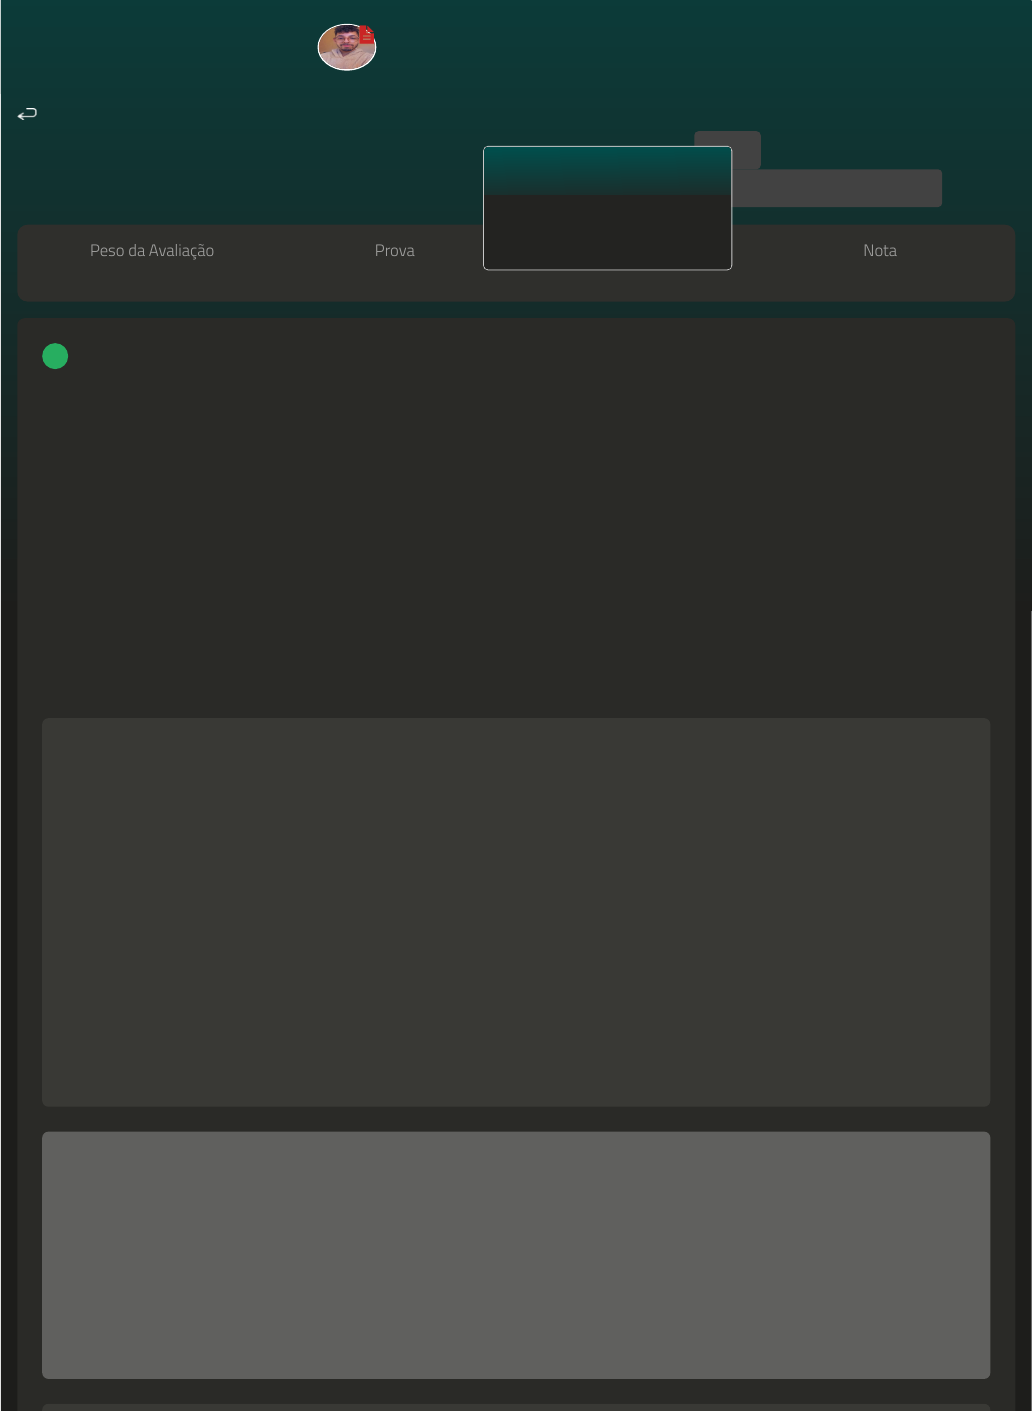Click the dark lower area of the popup

[607, 233]
